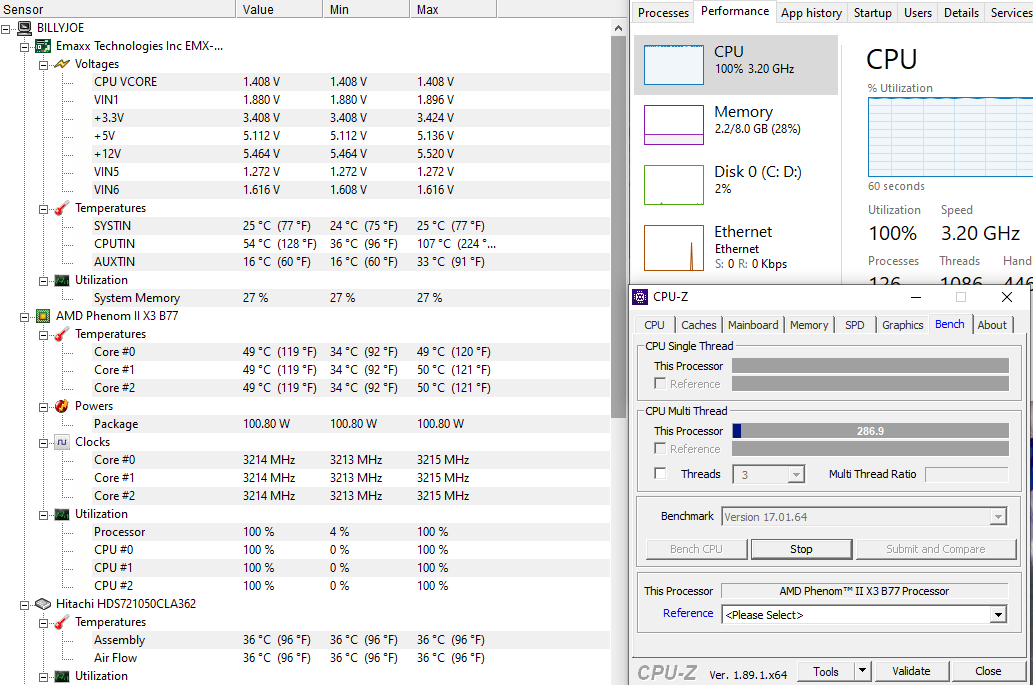
Task: Click the Validate button
Action: pos(911,671)
